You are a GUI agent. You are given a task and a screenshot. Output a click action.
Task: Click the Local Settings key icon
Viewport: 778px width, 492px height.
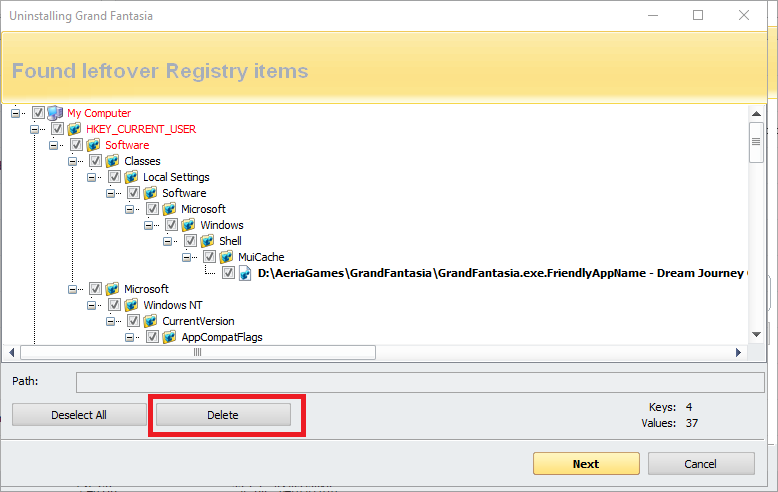coord(131,177)
